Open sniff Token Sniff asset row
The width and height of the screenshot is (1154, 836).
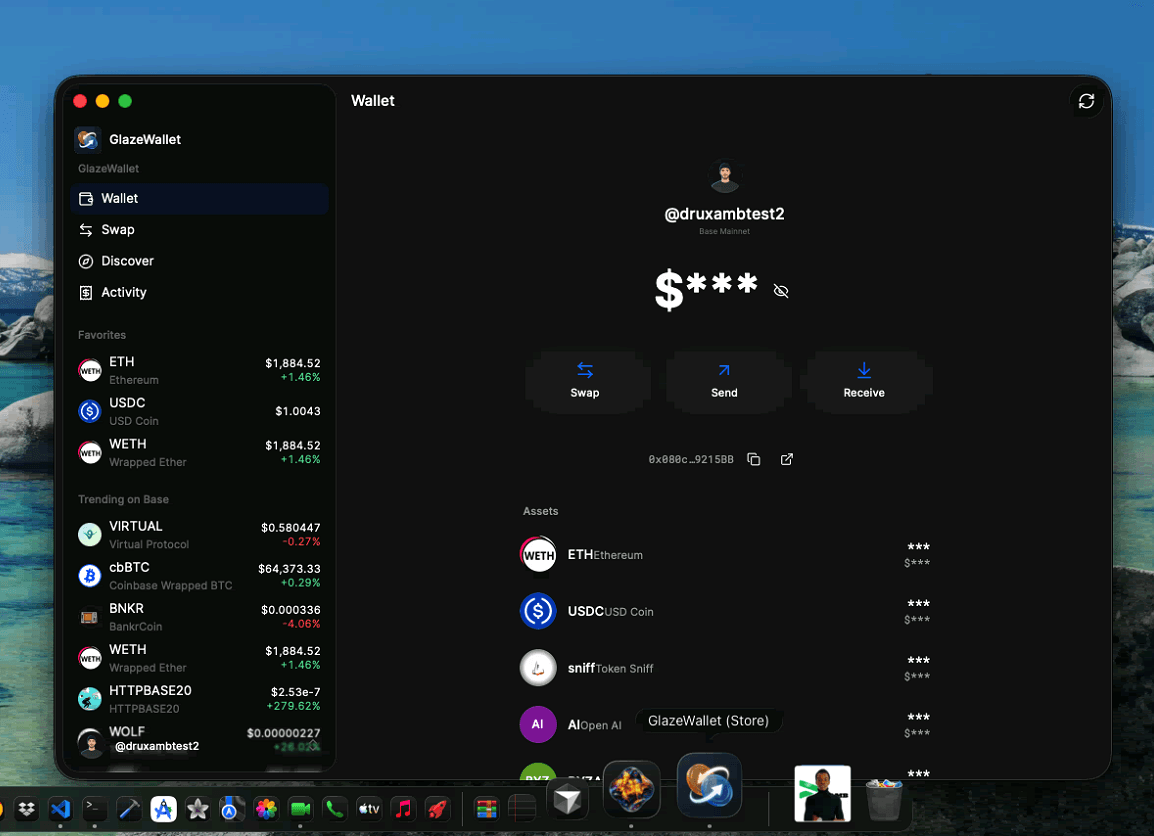[x=725, y=668]
